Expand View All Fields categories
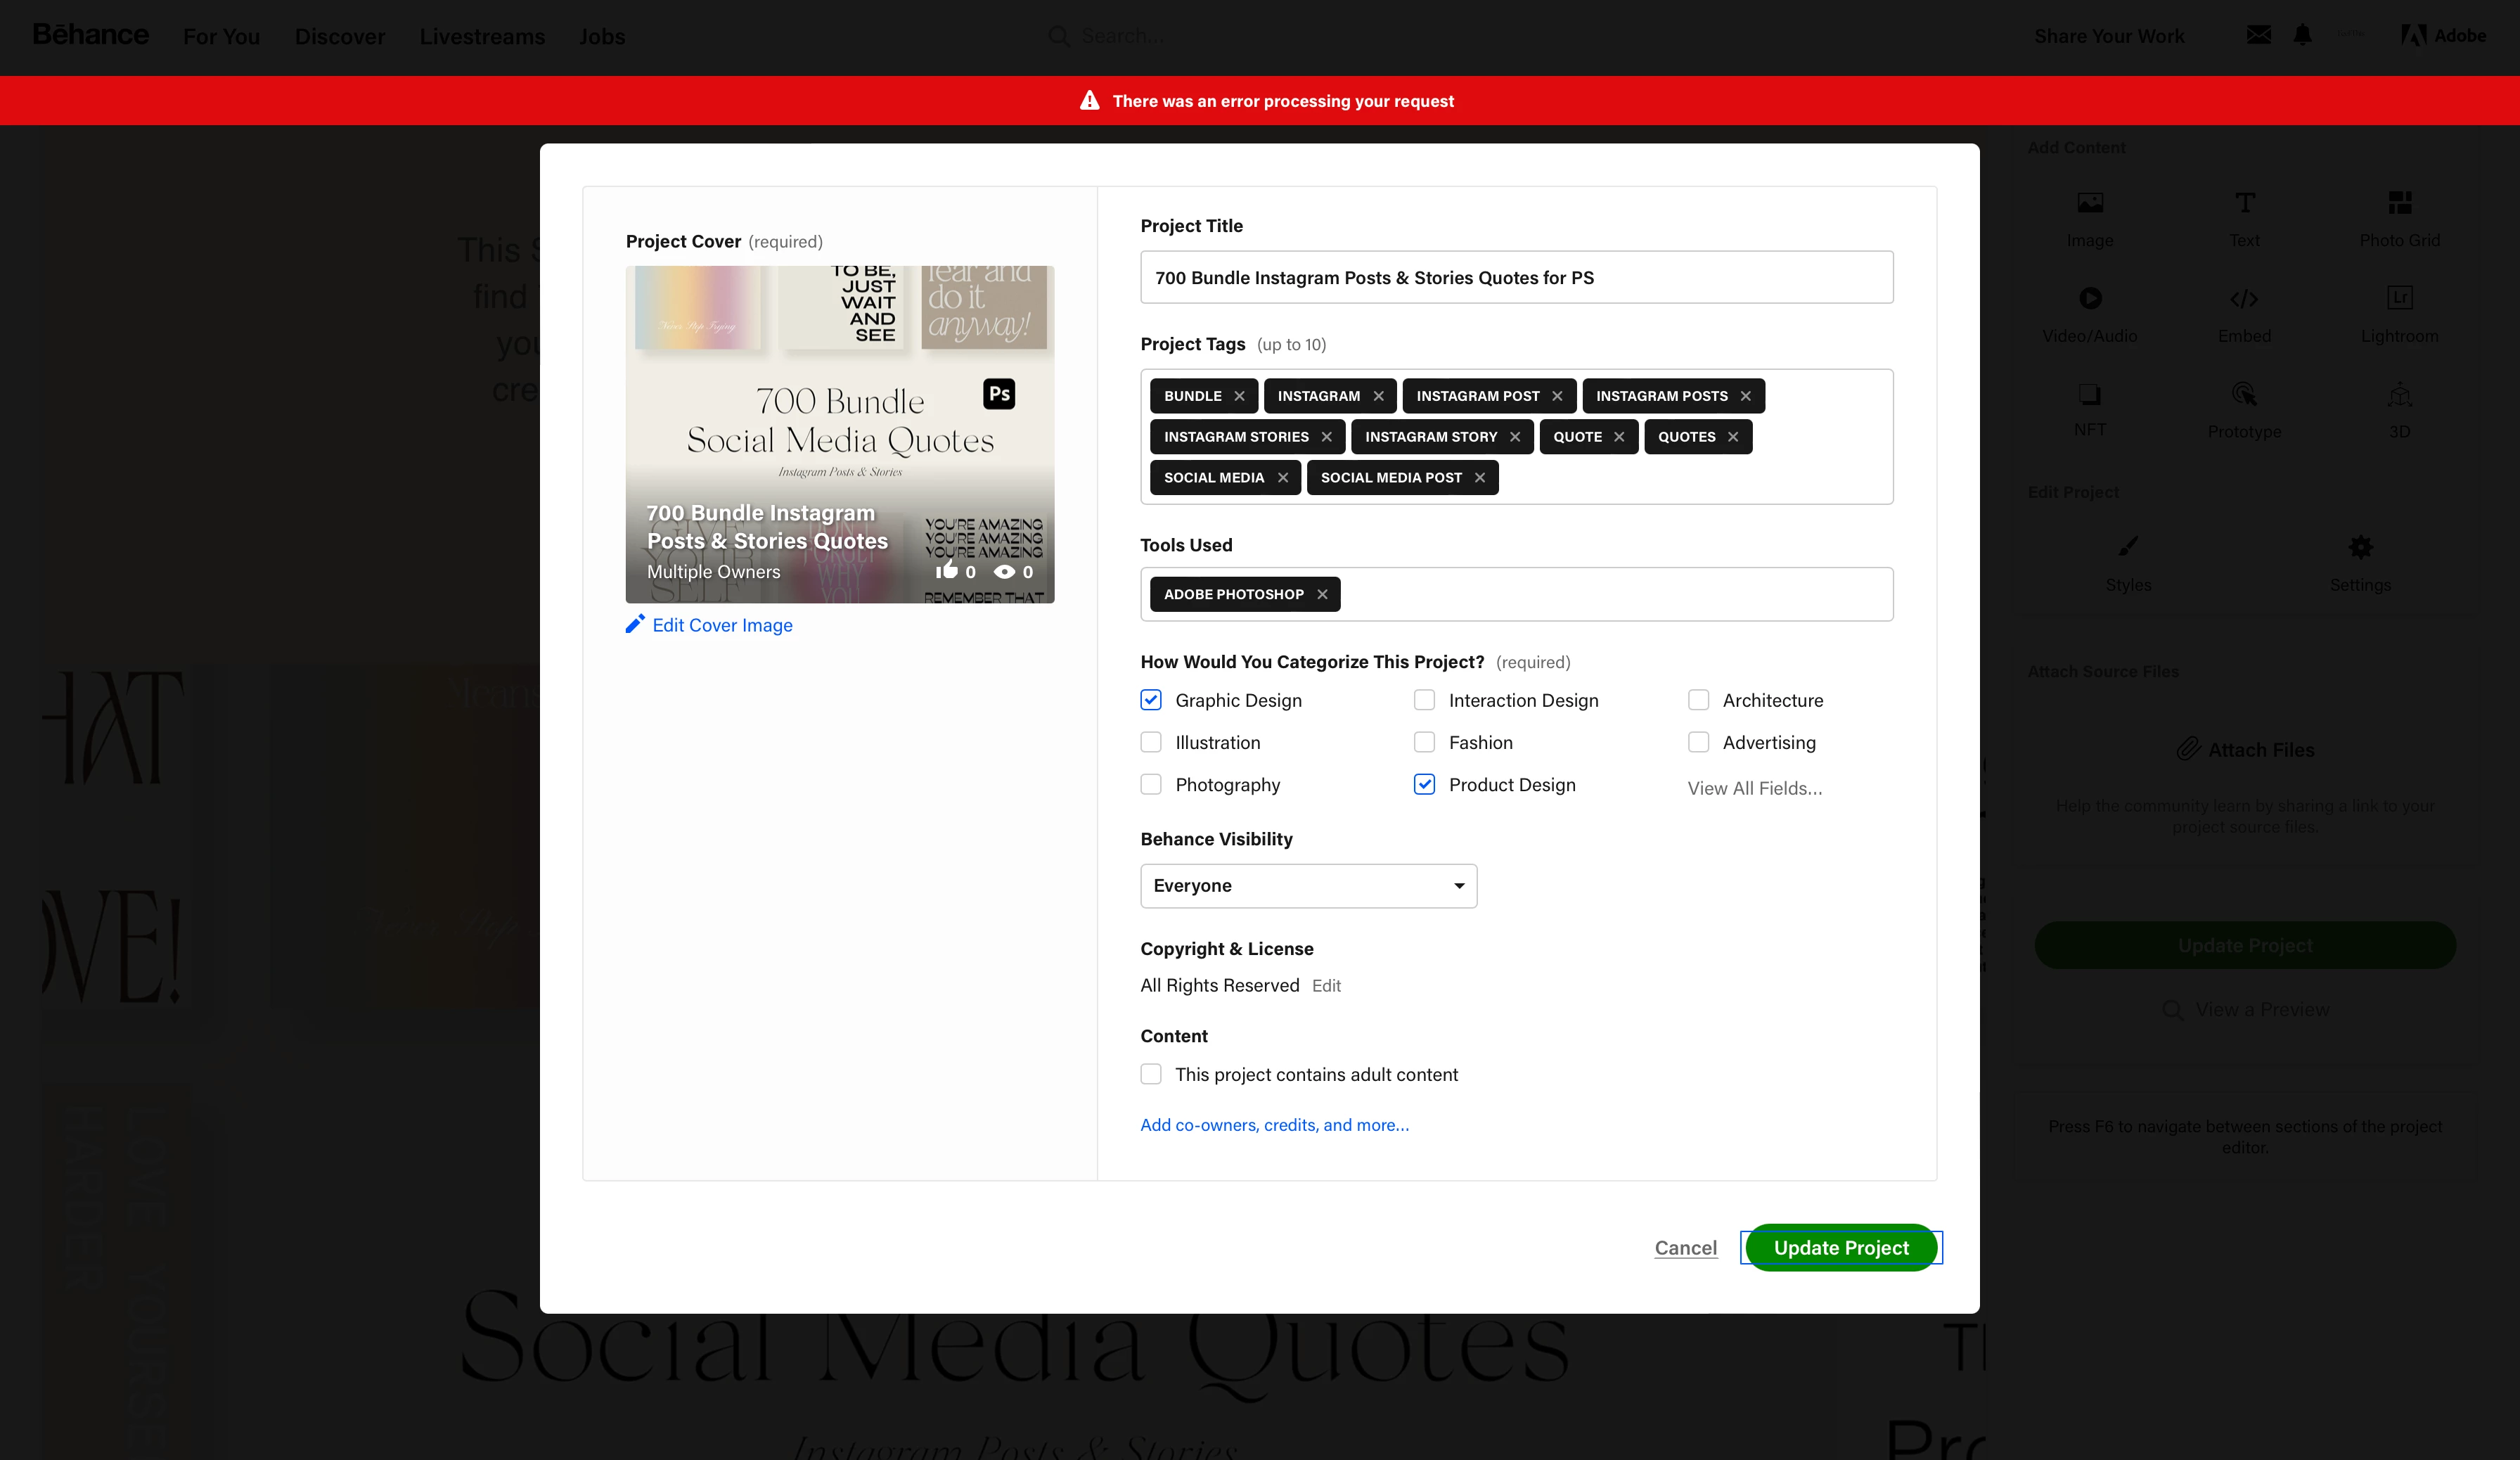Viewport: 2520px width, 1460px height. coord(1754,788)
